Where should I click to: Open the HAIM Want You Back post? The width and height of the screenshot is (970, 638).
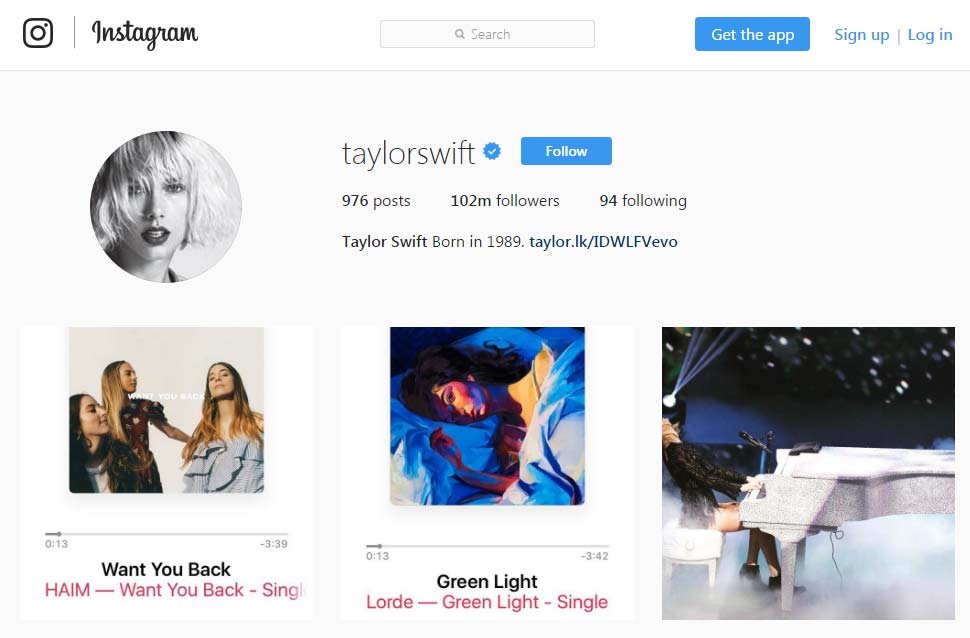tap(166, 473)
